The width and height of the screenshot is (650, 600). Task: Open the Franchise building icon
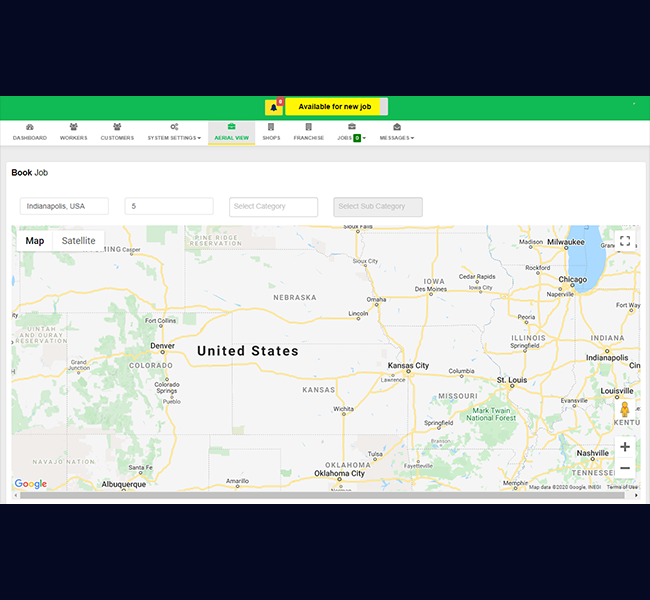tap(308, 126)
